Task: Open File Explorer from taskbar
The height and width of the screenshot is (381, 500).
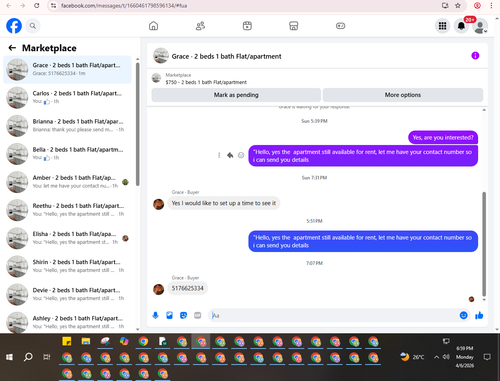Action: click(x=86, y=341)
